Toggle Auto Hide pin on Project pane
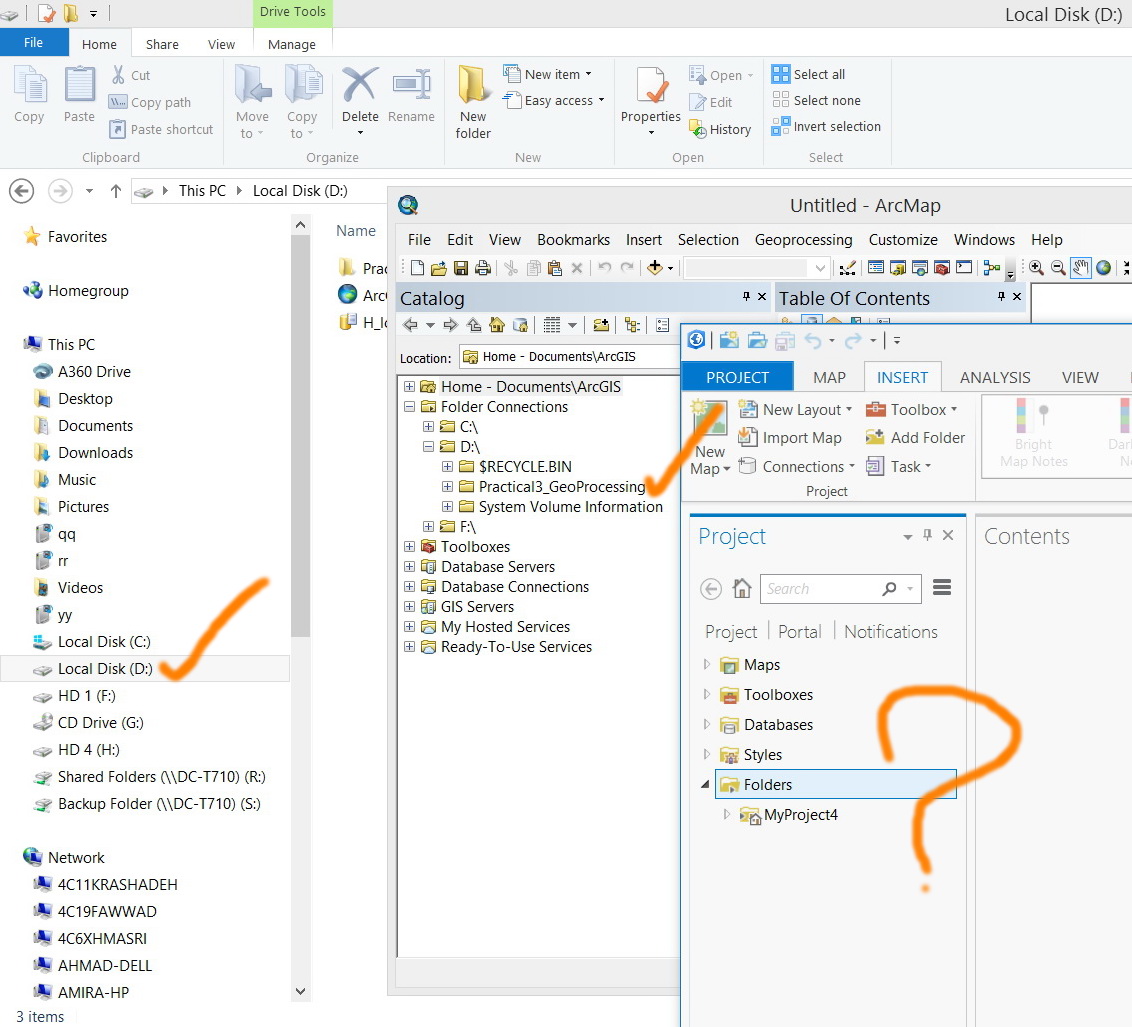This screenshot has height=1027, width=1132. pyautogui.click(x=928, y=535)
